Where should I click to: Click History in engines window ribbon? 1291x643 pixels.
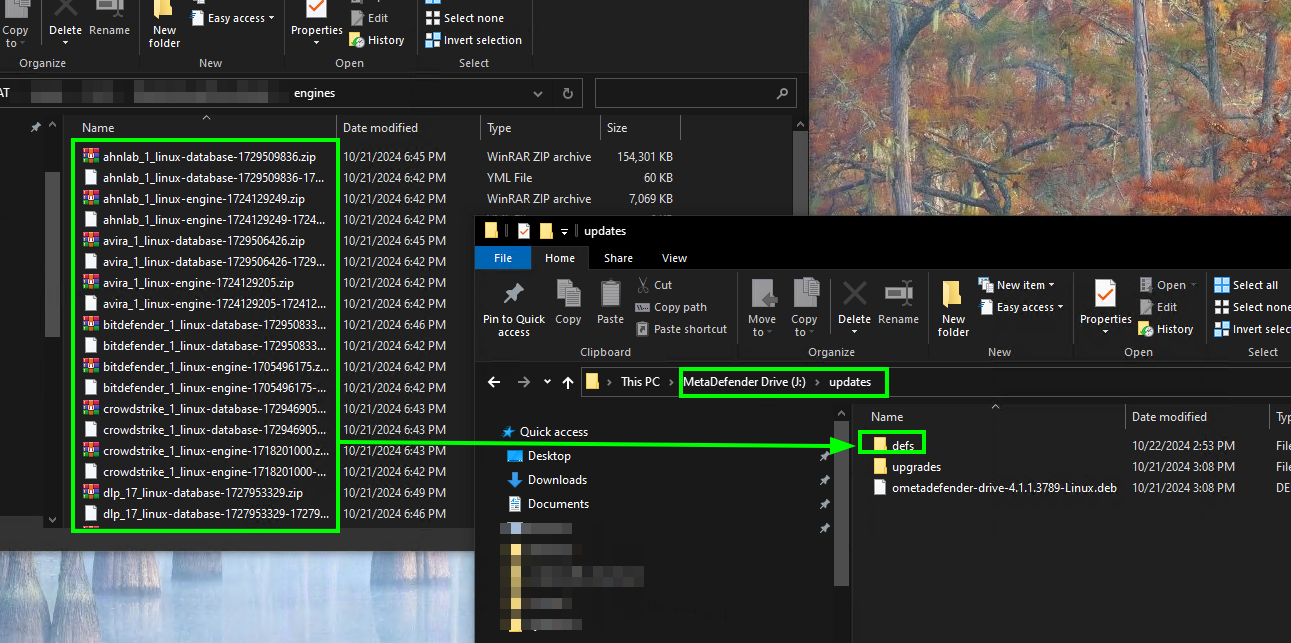[x=377, y=40]
